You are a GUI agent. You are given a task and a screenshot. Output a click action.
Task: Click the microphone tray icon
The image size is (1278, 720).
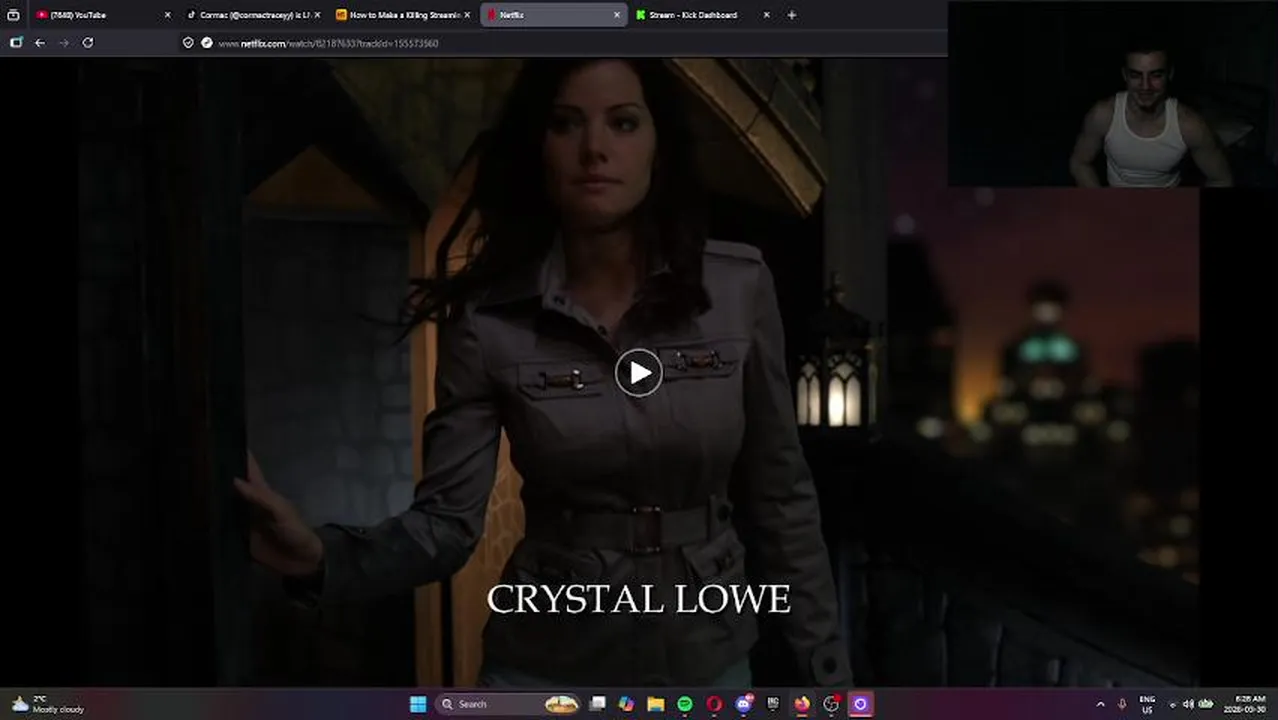coord(1122,704)
